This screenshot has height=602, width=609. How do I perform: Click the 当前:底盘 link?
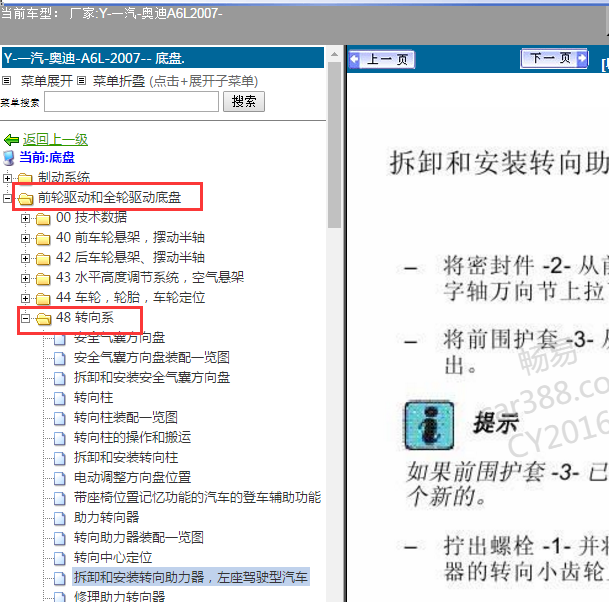(47, 158)
